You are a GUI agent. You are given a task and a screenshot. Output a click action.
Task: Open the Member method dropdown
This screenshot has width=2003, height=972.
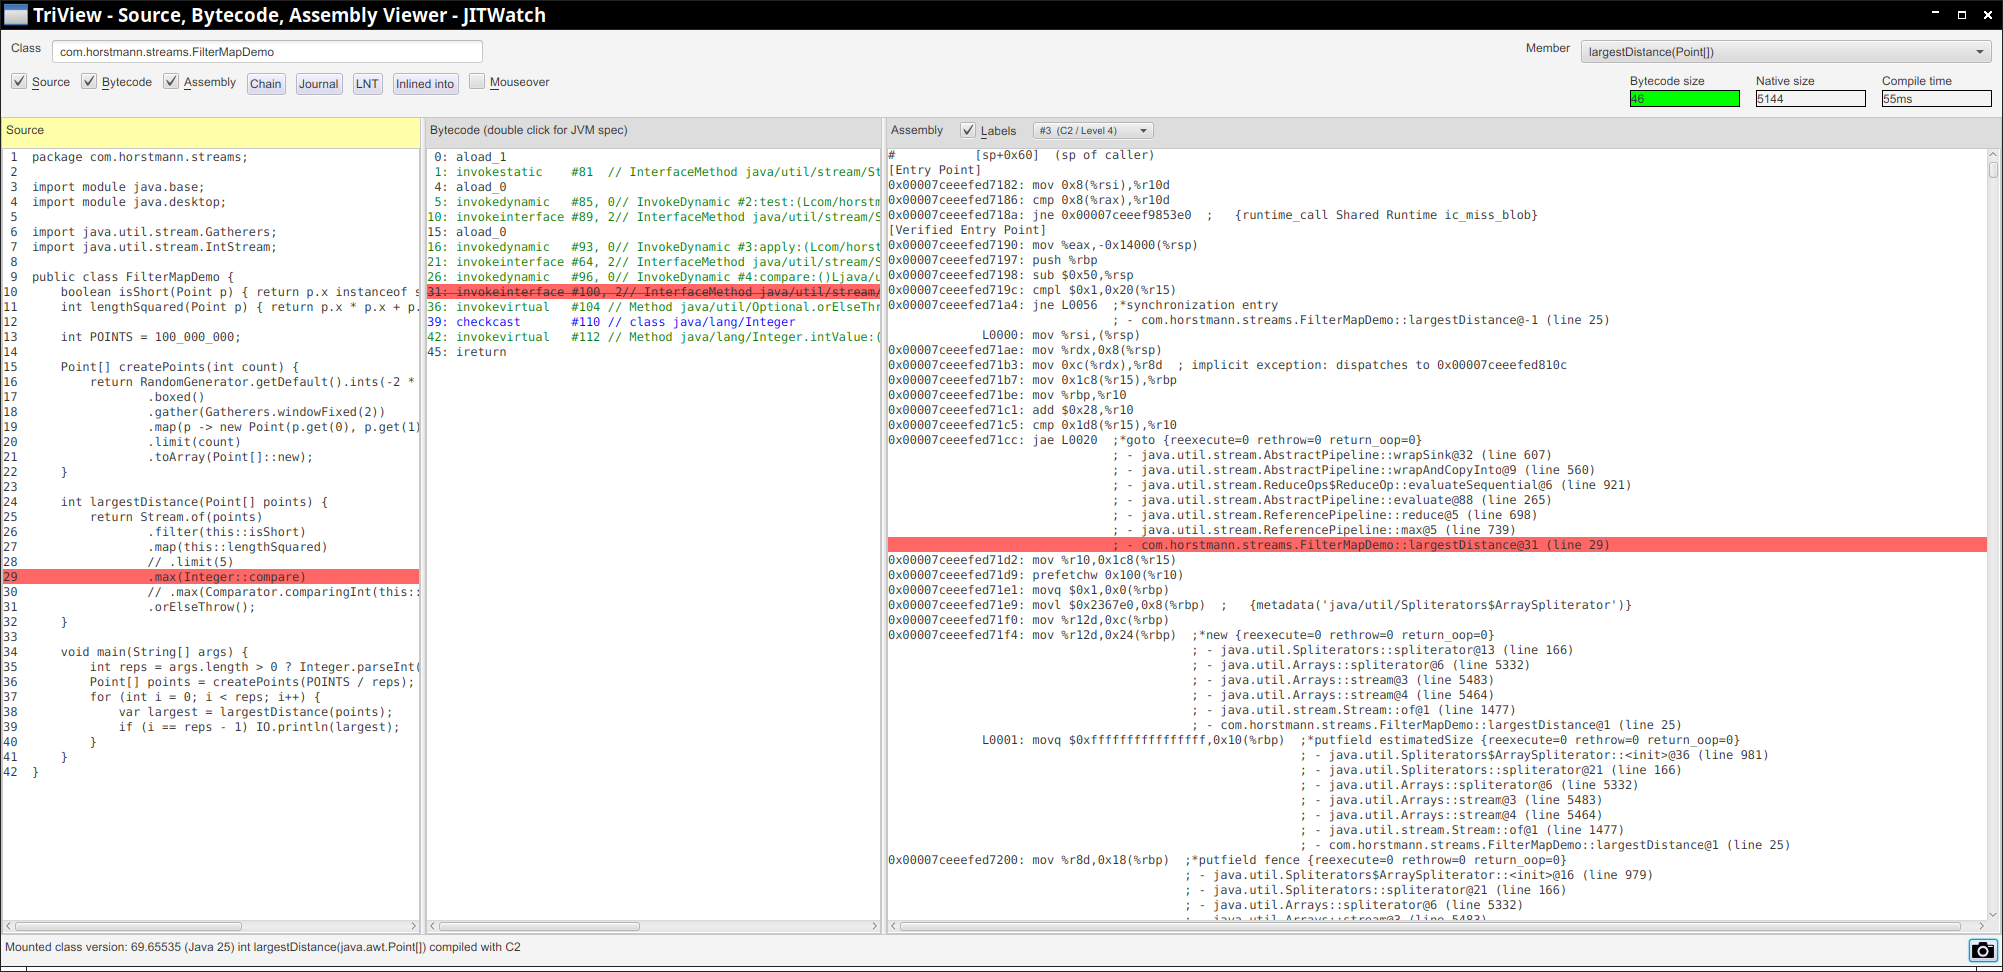pos(1785,52)
